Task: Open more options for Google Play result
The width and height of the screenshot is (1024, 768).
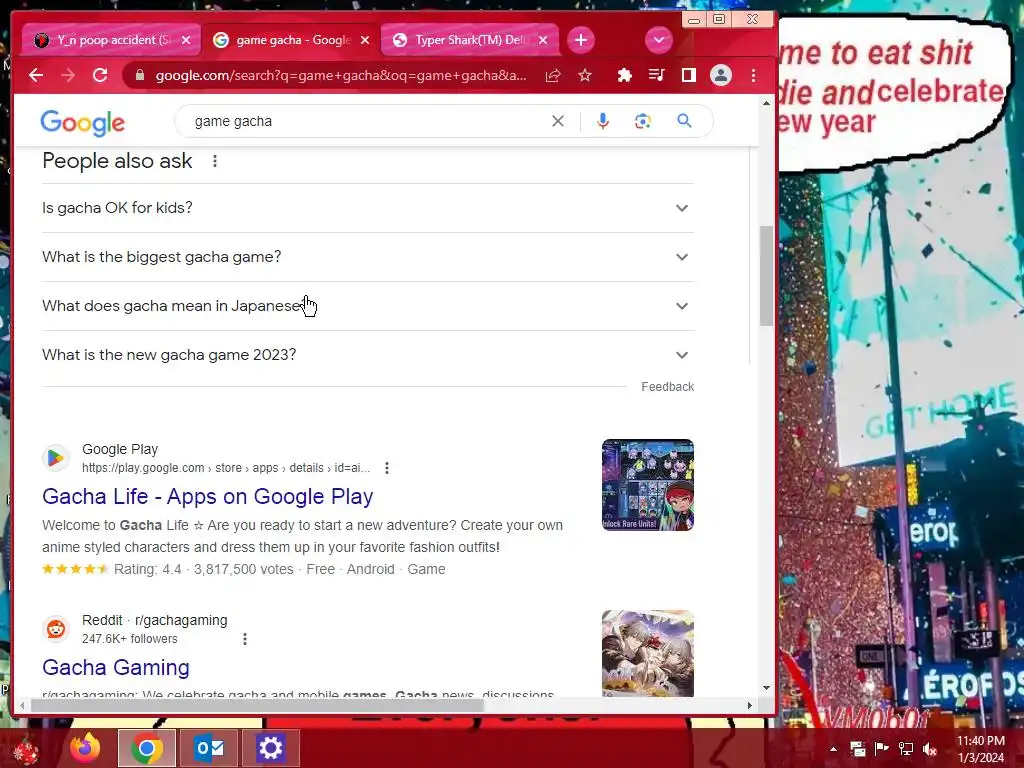Action: [x=387, y=468]
